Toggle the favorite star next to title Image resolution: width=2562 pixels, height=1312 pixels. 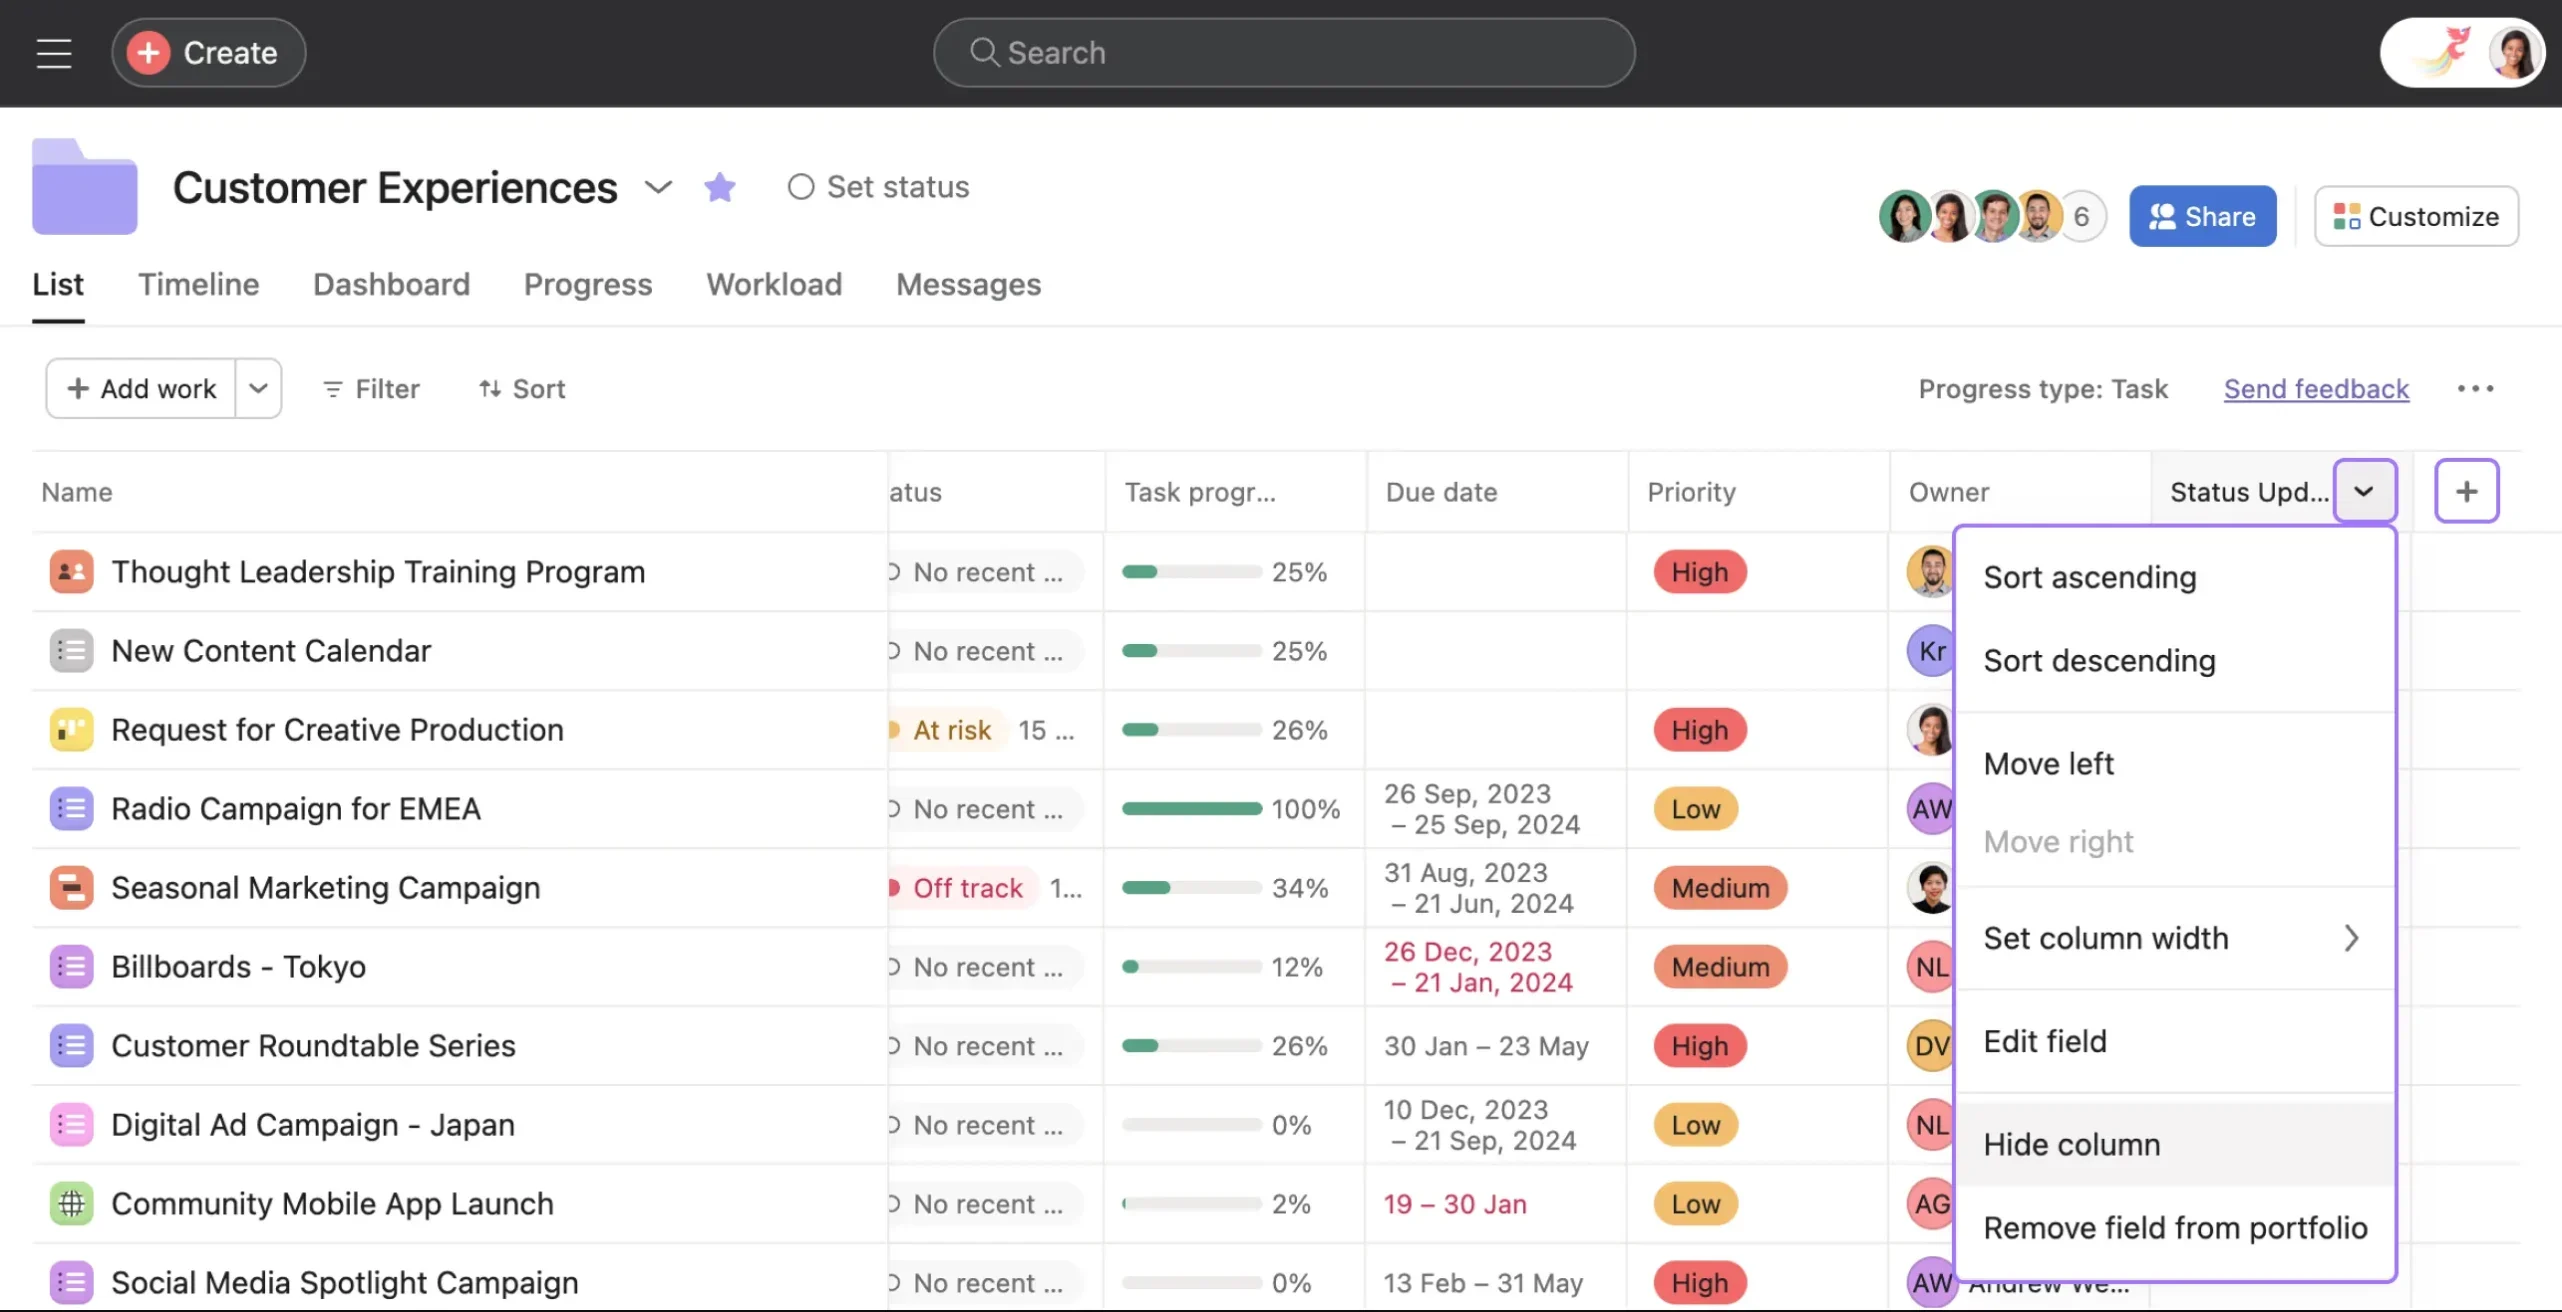pyautogui.click(x=720, y=187)
